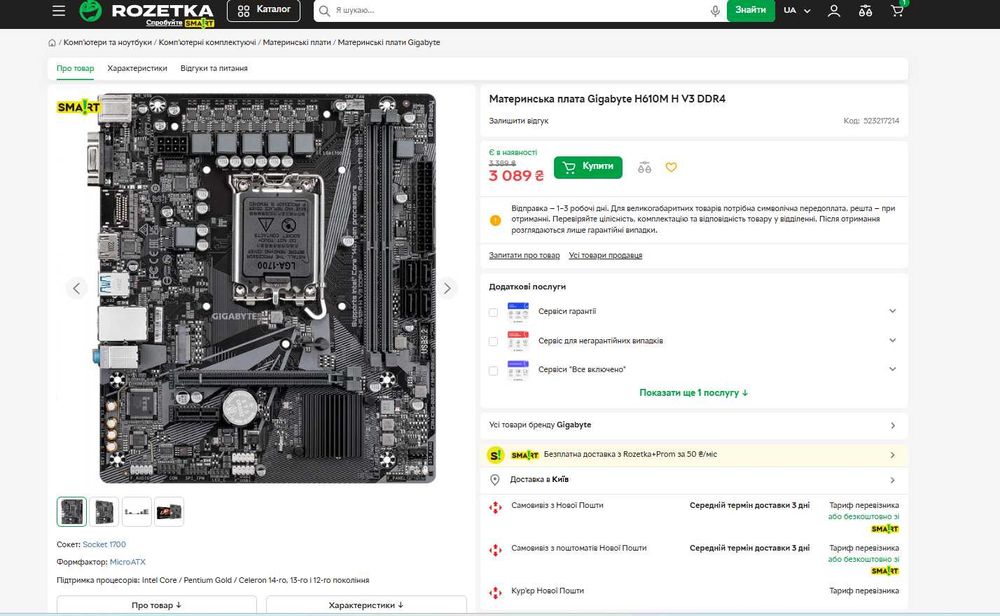Expand 'Сервіси "Все включено"' chevron

click(892, 369)
